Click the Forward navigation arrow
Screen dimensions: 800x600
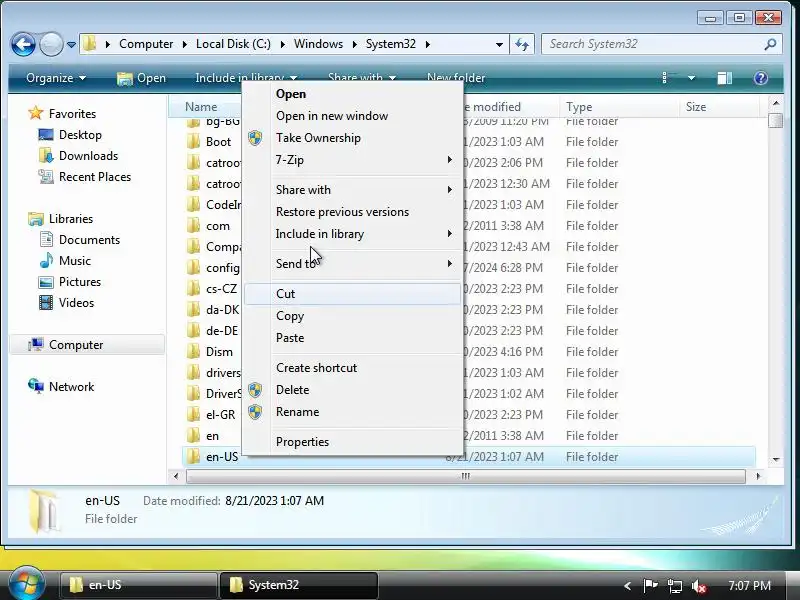tap(51, 44)
